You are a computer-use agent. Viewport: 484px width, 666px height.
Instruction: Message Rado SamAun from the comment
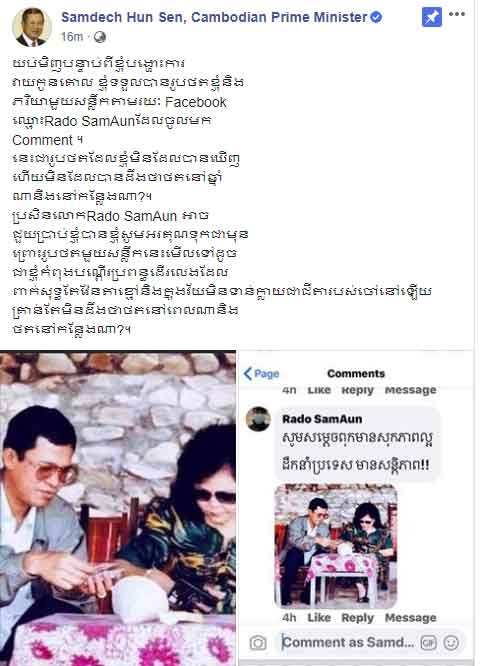tap(411, 618)
